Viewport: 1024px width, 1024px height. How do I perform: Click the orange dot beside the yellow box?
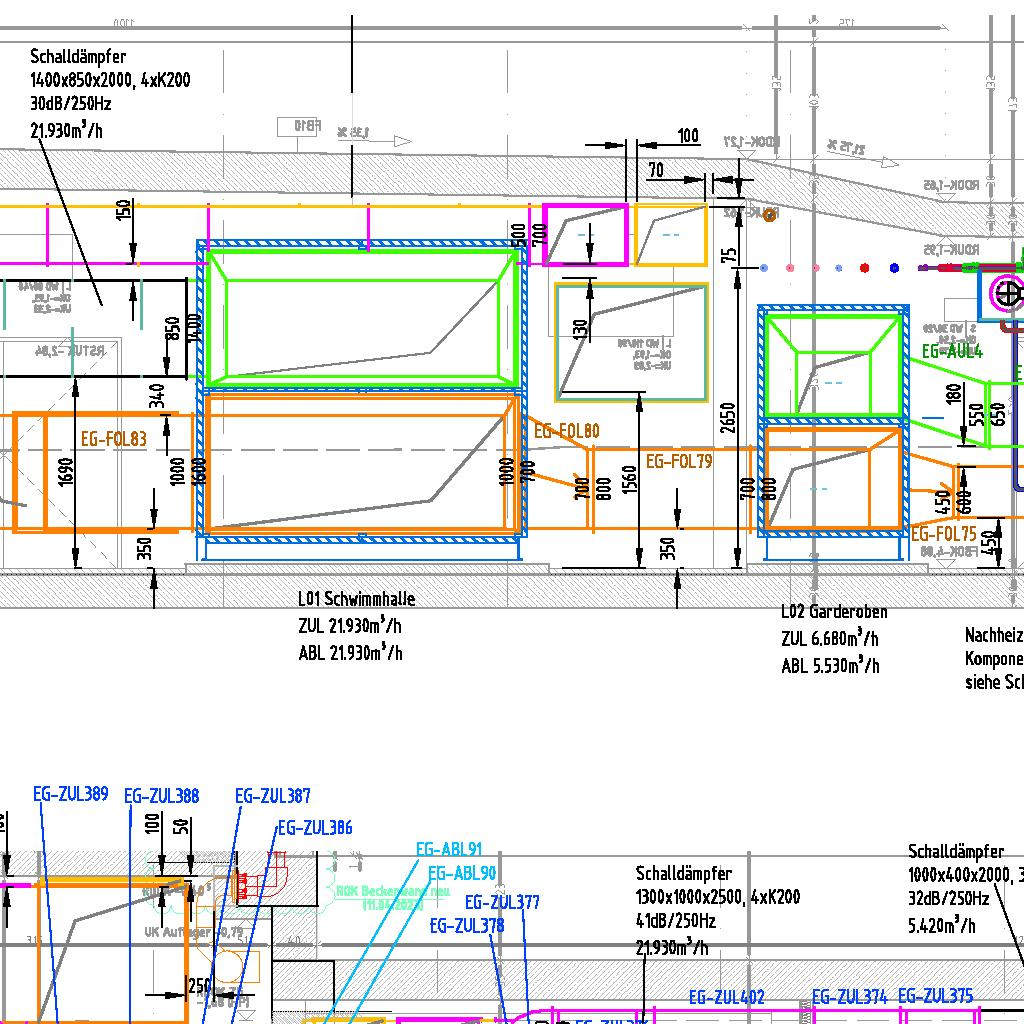769,215
